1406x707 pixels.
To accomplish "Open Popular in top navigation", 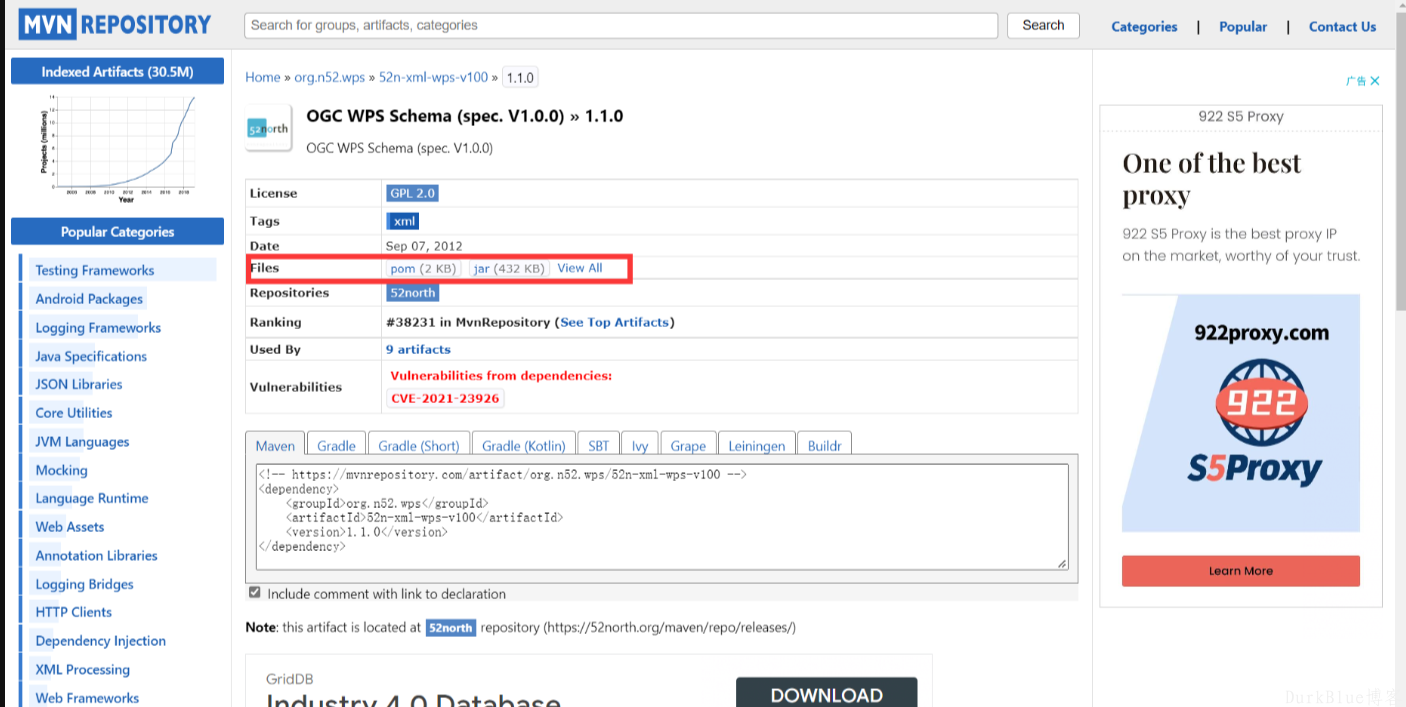I will click(x=1243, y=27).
